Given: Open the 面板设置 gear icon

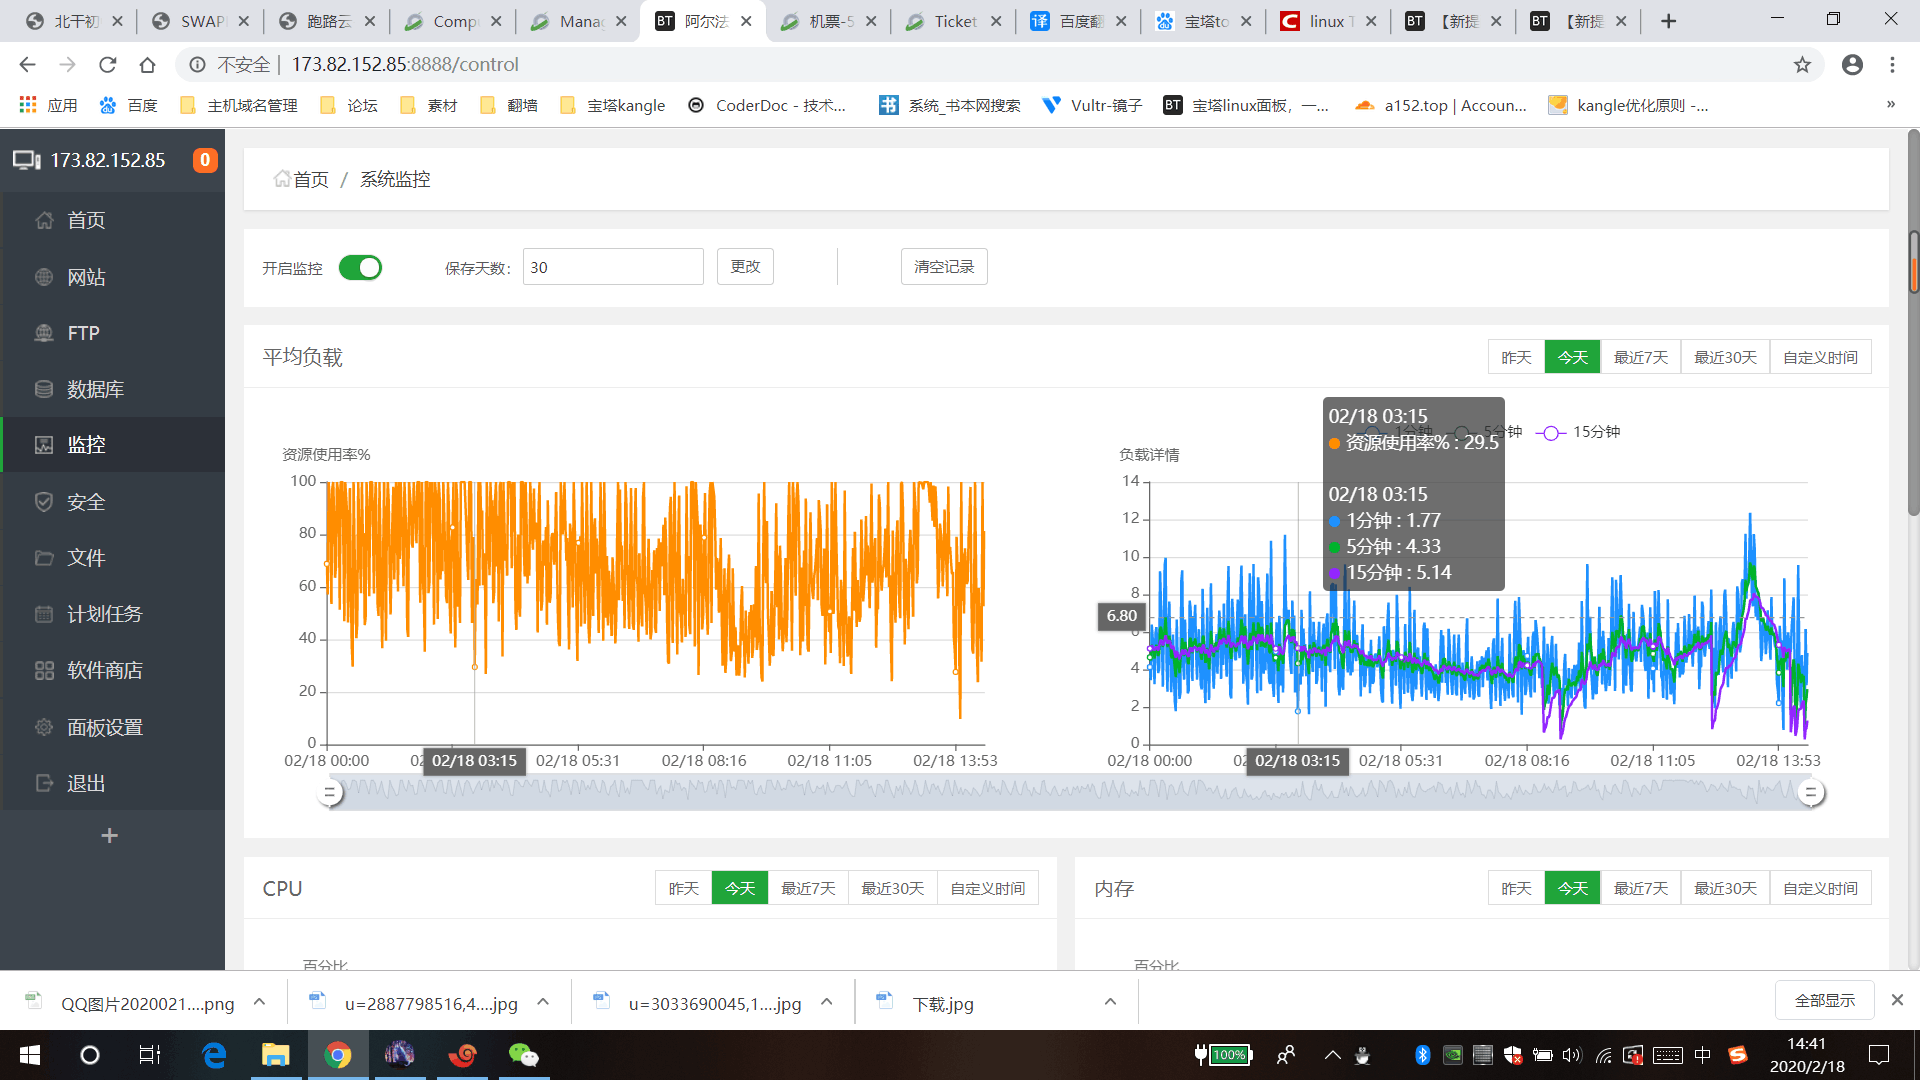Looking at the screenshot, I should point(44,727).
